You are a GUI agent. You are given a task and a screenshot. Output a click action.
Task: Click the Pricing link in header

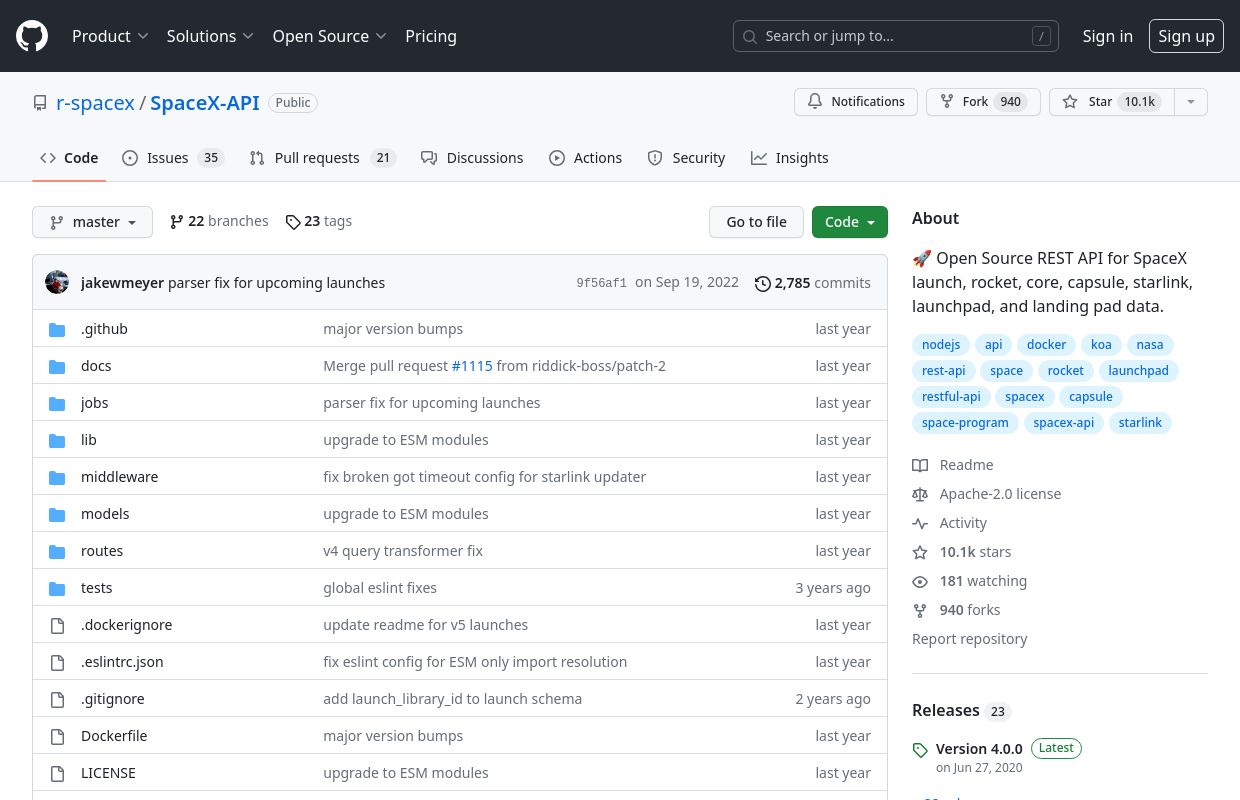pos(431,36)
